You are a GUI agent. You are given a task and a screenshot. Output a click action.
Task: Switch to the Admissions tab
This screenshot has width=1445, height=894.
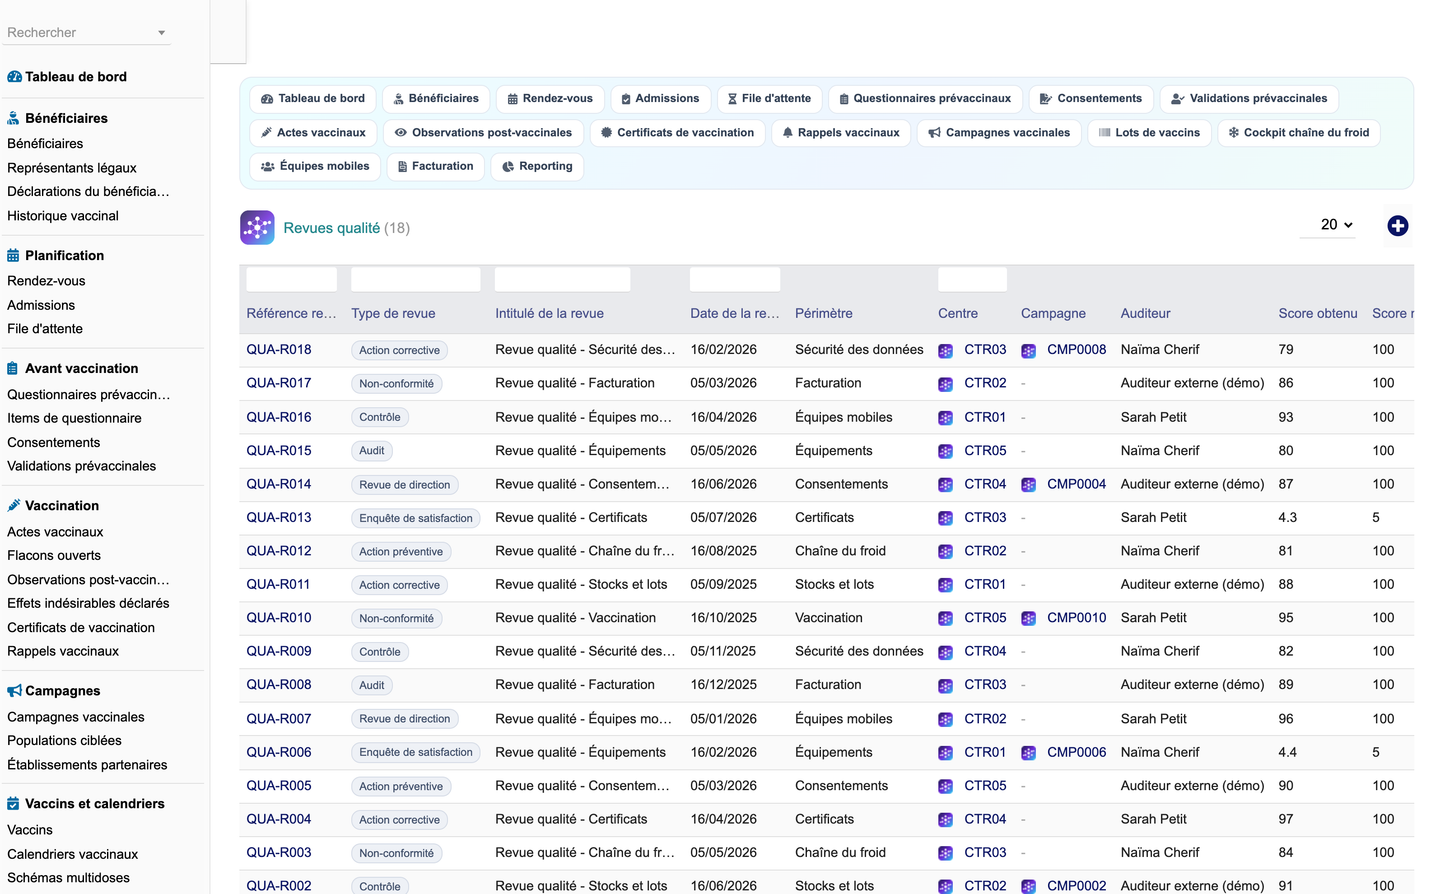661,99
